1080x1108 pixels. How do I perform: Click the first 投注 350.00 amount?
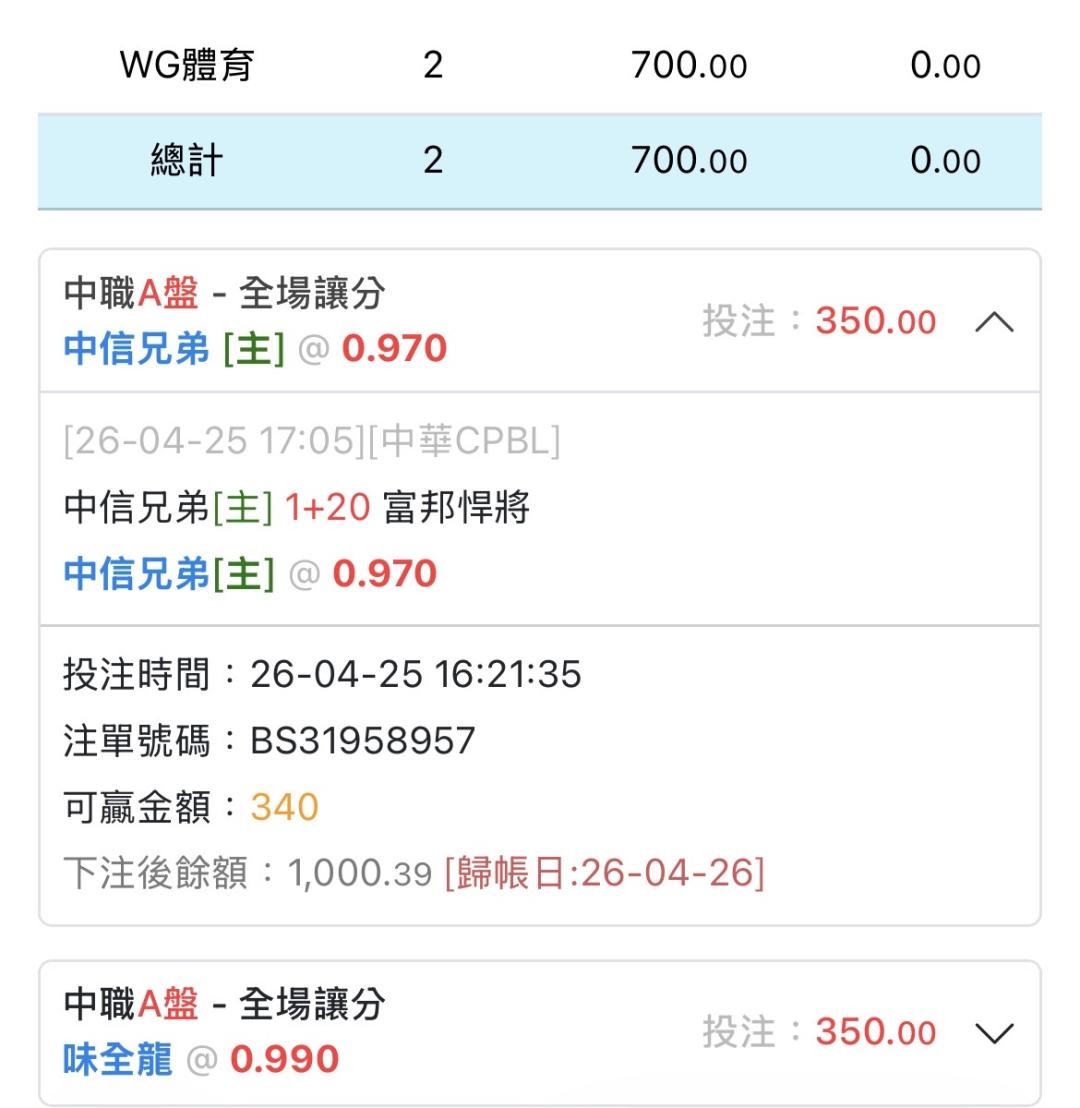pyautogui.click(x=875, y=322)
